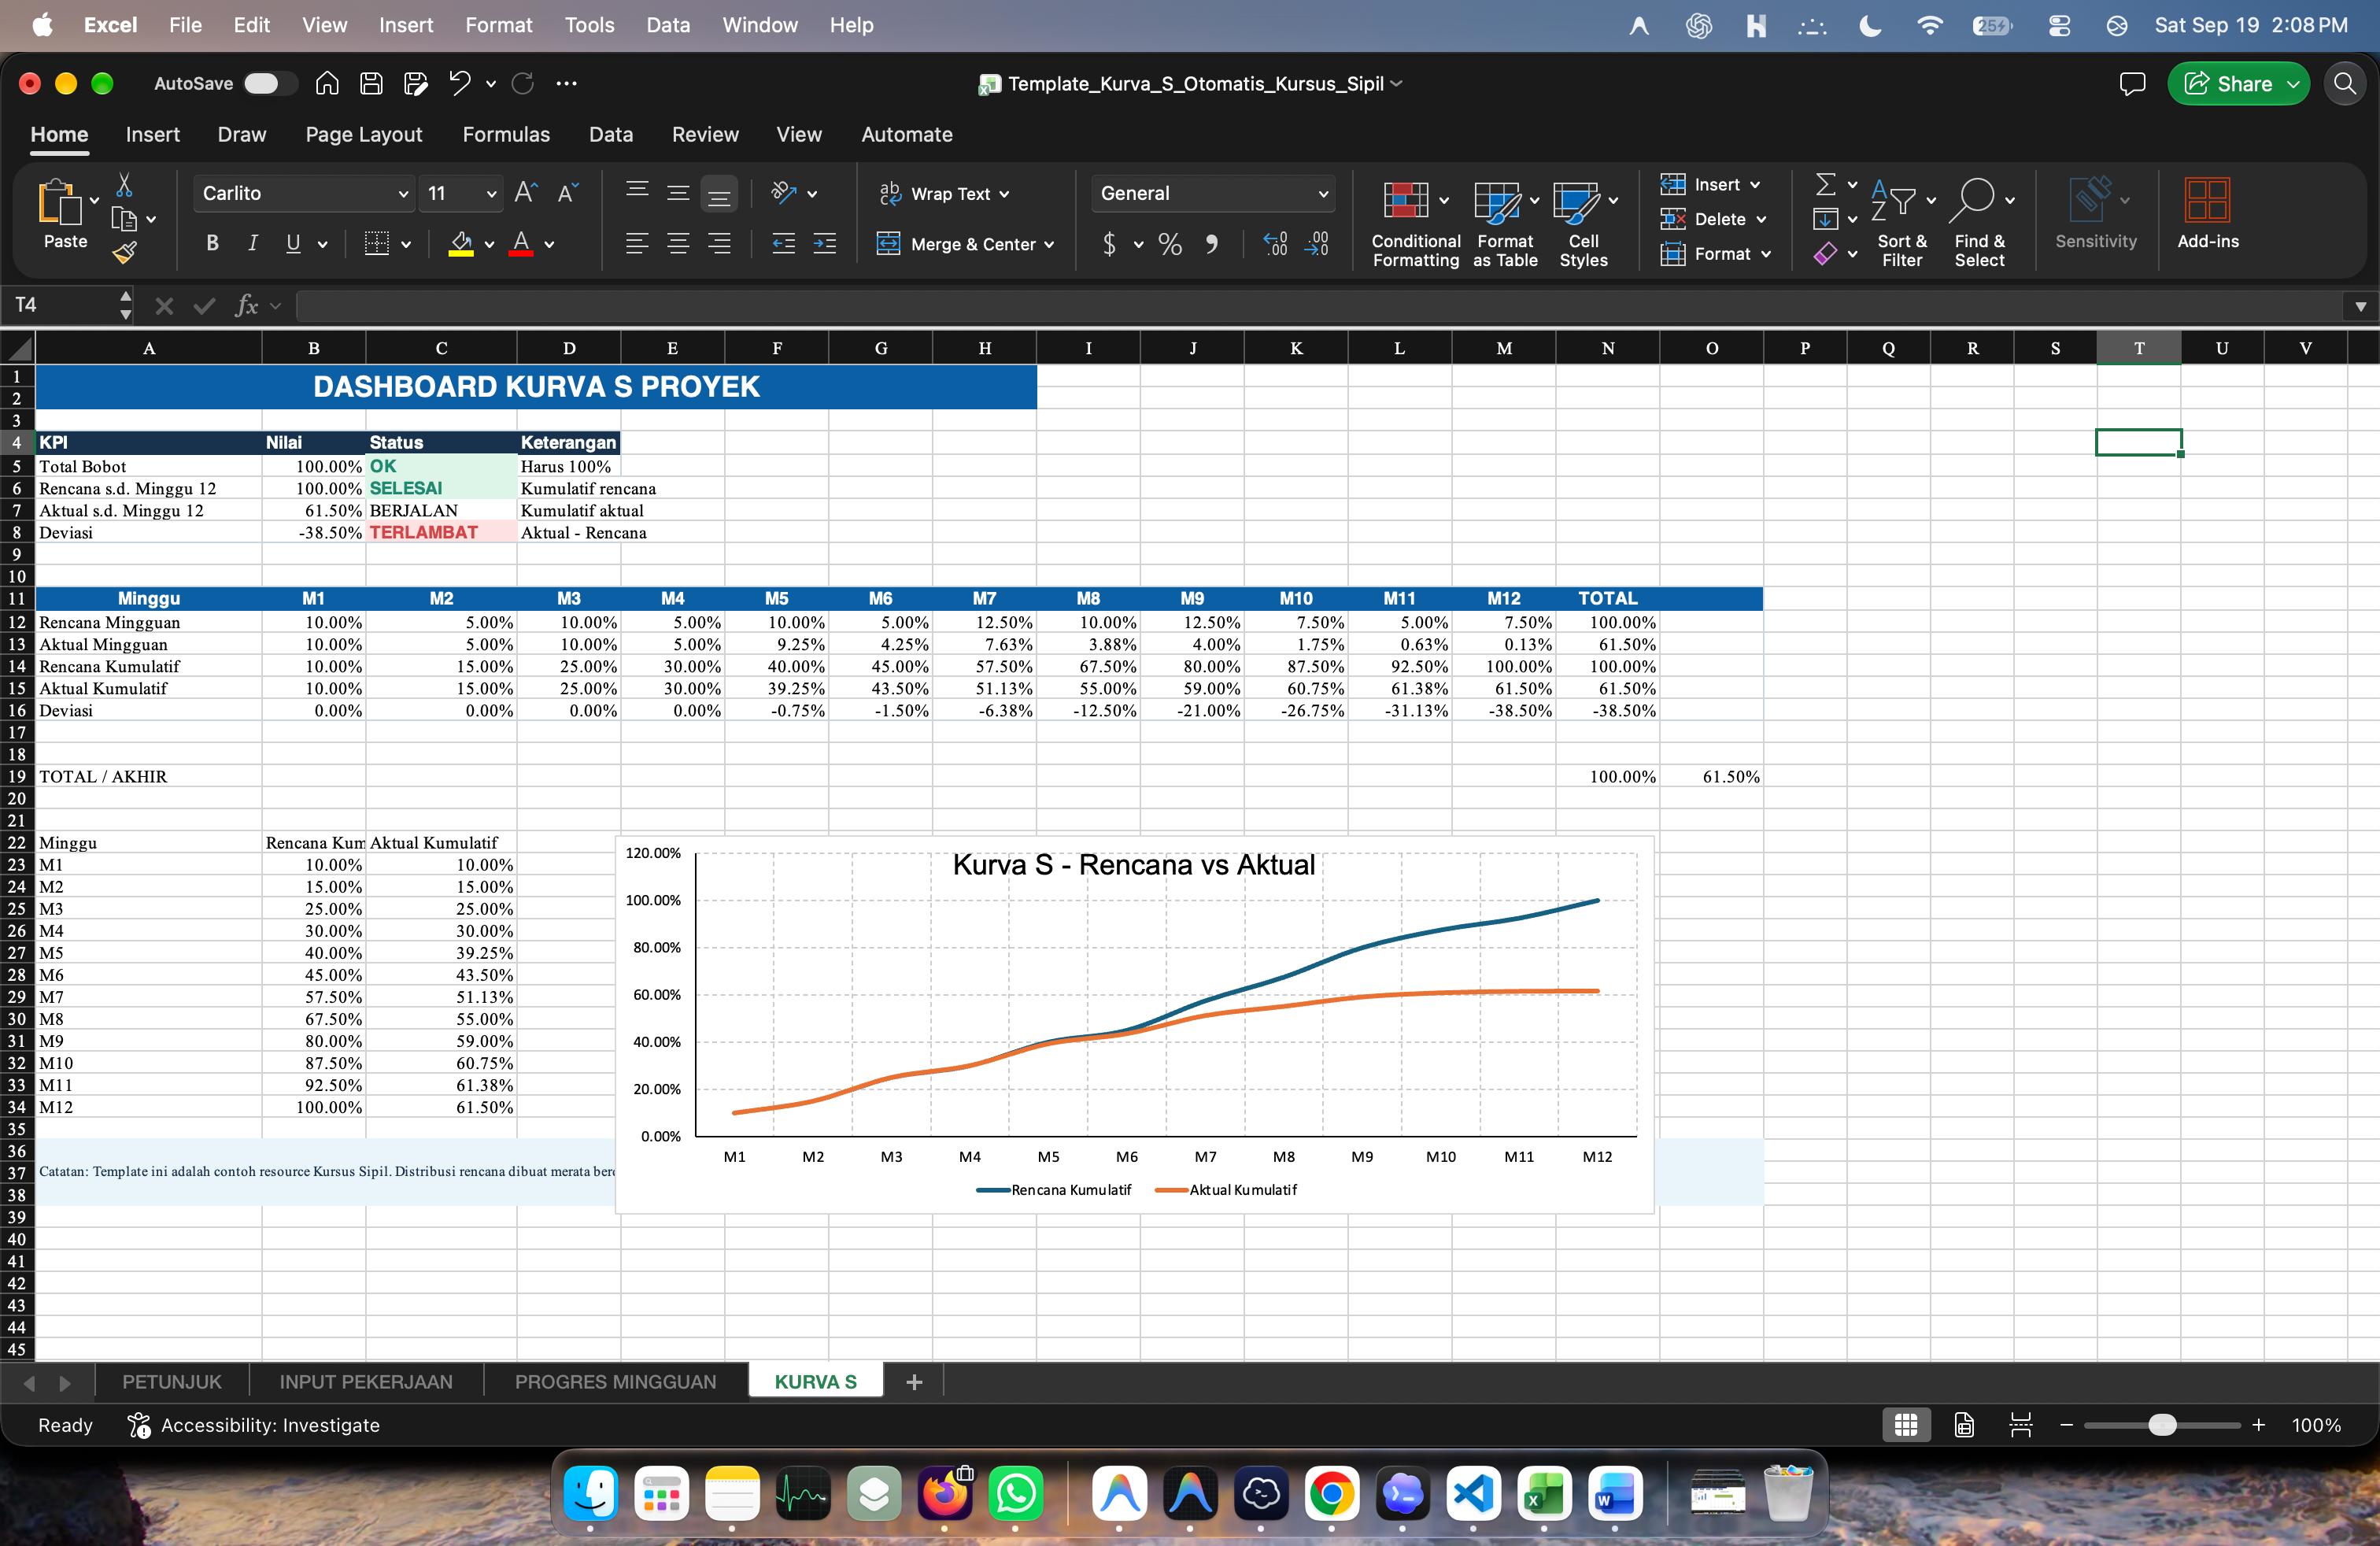The width and height of the screenshot is (2380, 1546).
Task: Click the Cut scissors icon
Action: pos(124,185)
